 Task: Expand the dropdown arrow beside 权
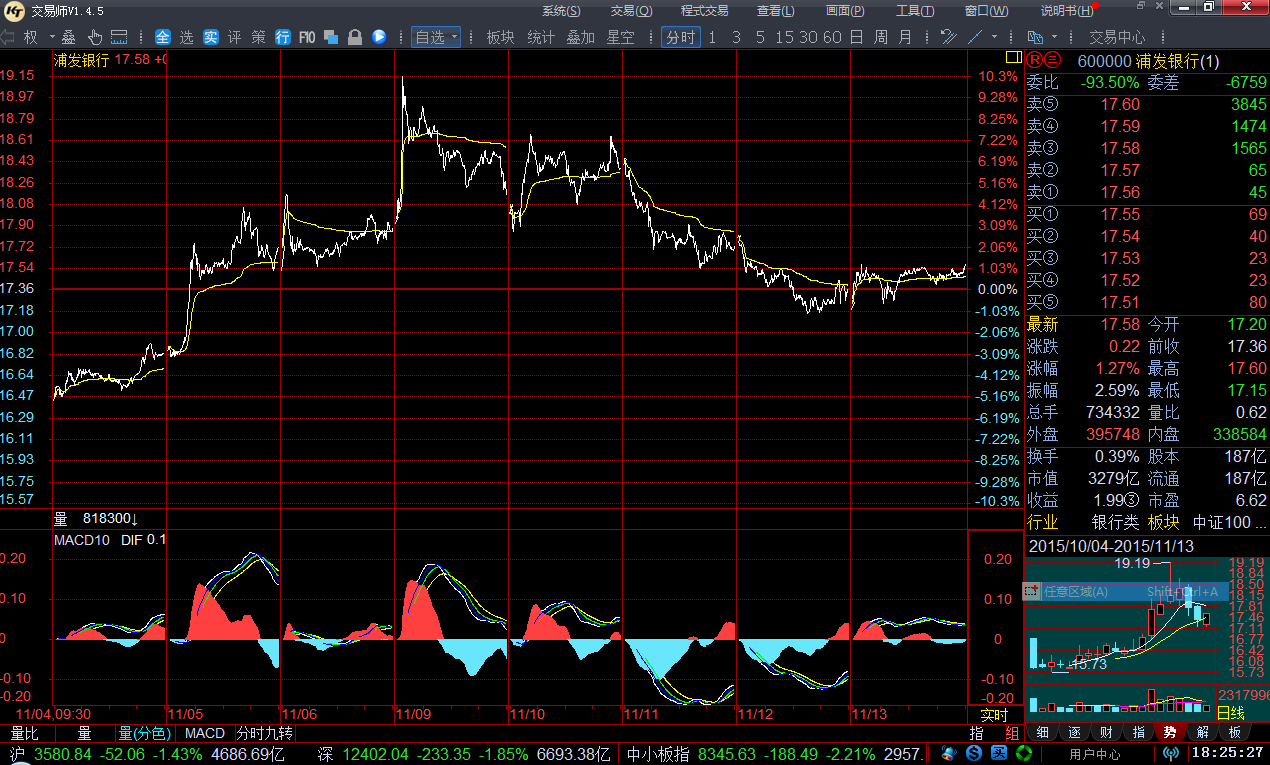50,37
